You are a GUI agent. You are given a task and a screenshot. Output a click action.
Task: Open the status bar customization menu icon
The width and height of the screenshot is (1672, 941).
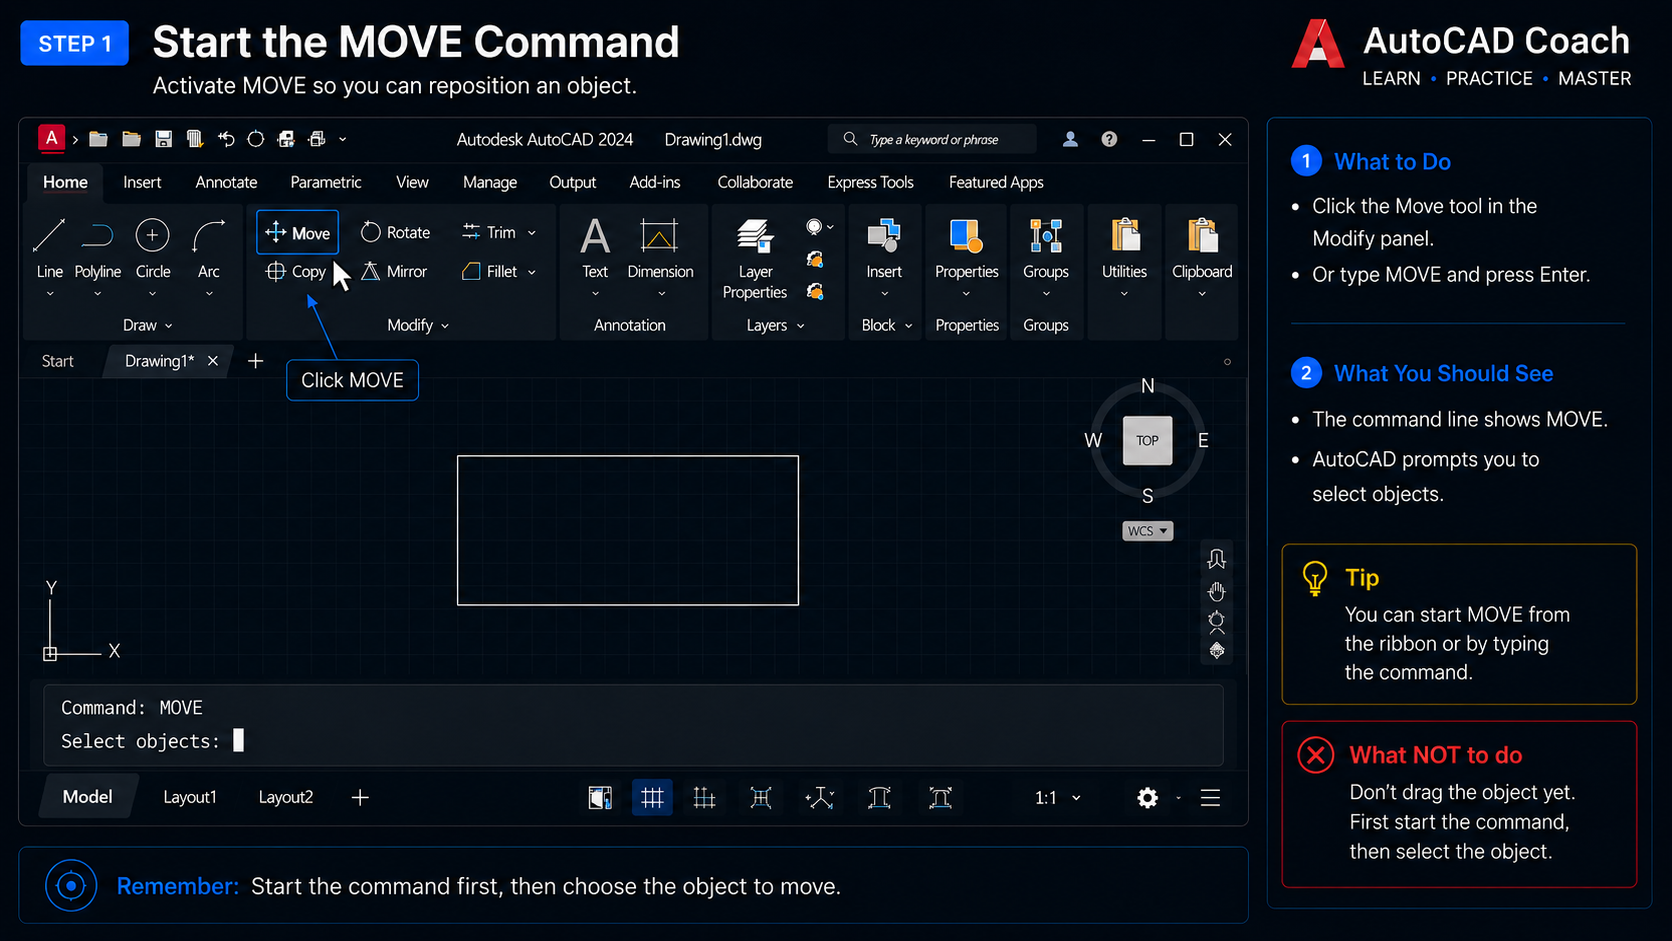tap(1210, 798)
